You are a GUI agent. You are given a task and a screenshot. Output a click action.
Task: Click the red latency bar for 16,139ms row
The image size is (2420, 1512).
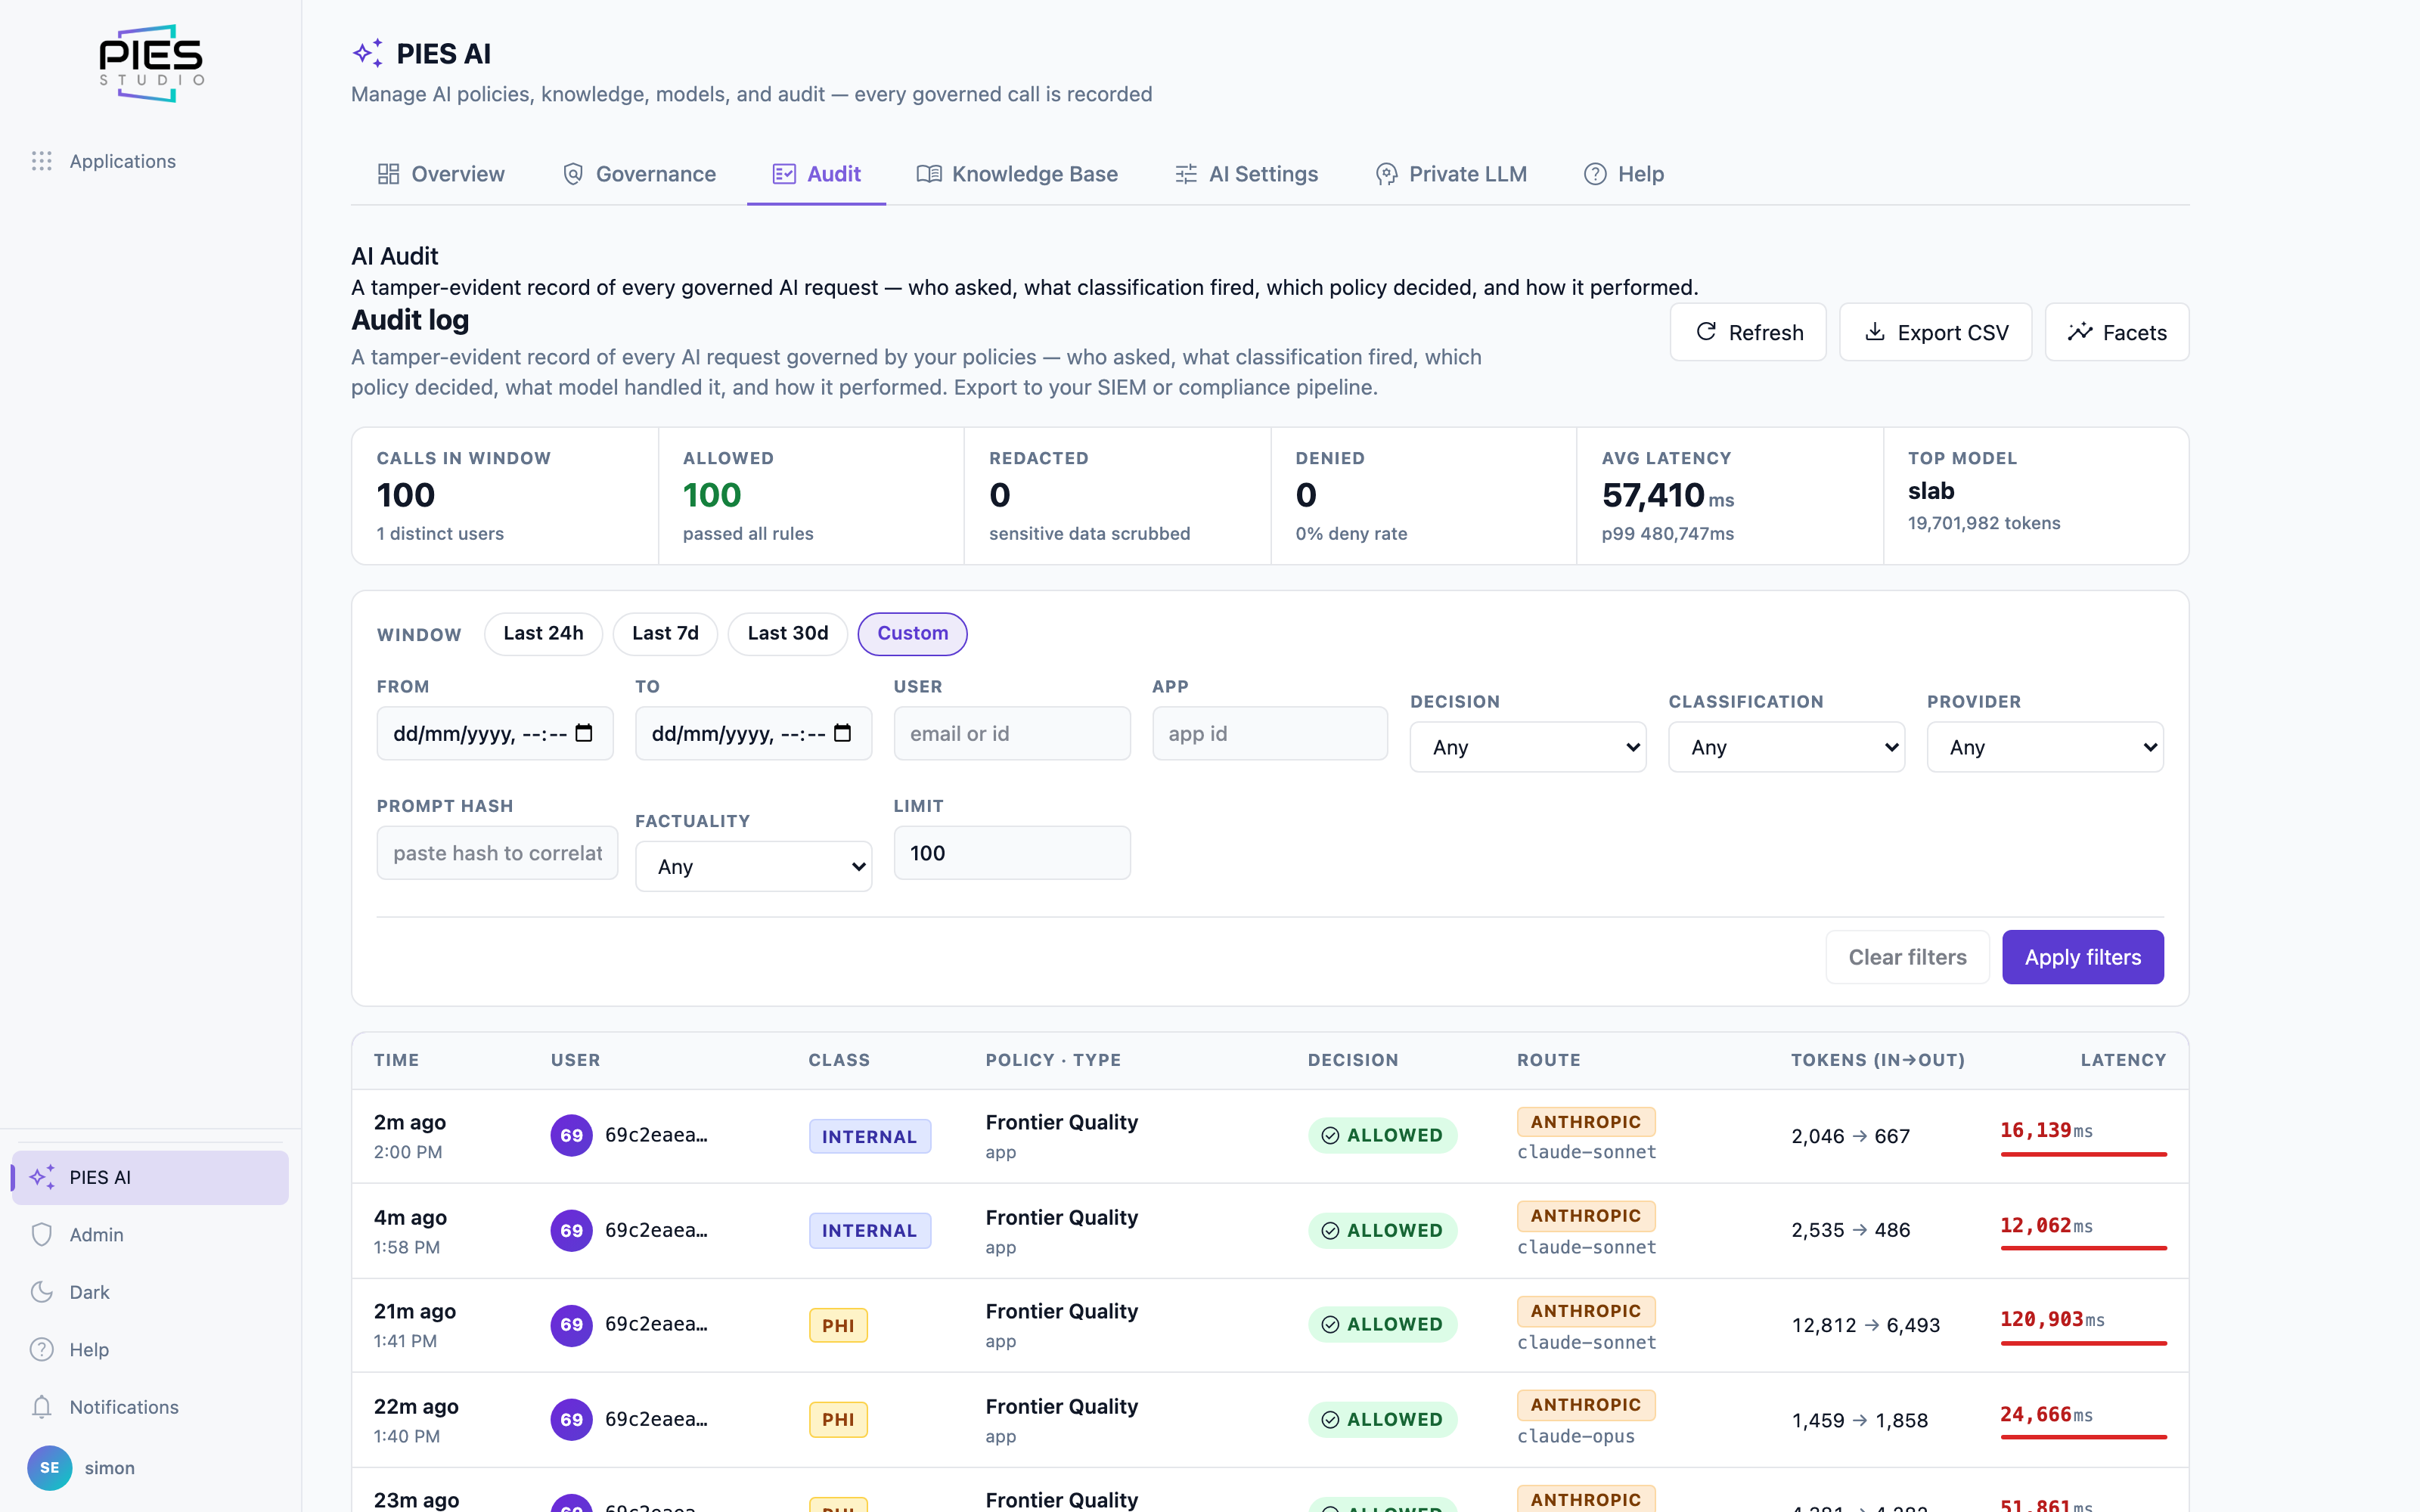click(2083, 1154)
